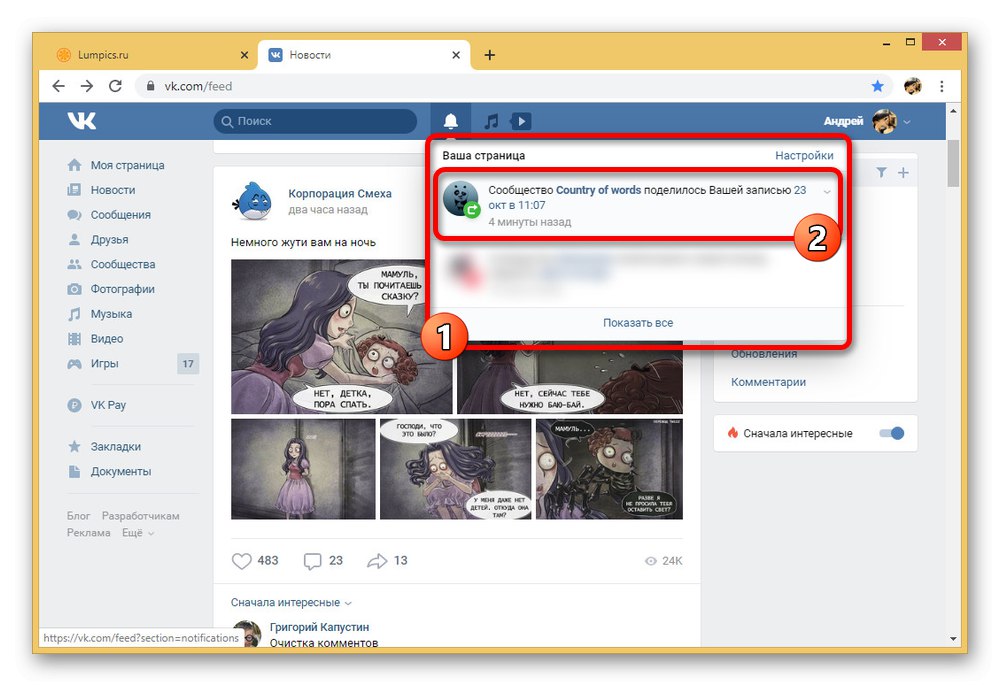Click the два часа назад timestamp
The width and height of the screenshot is (1000, 686).
click(x=328, y=210)
